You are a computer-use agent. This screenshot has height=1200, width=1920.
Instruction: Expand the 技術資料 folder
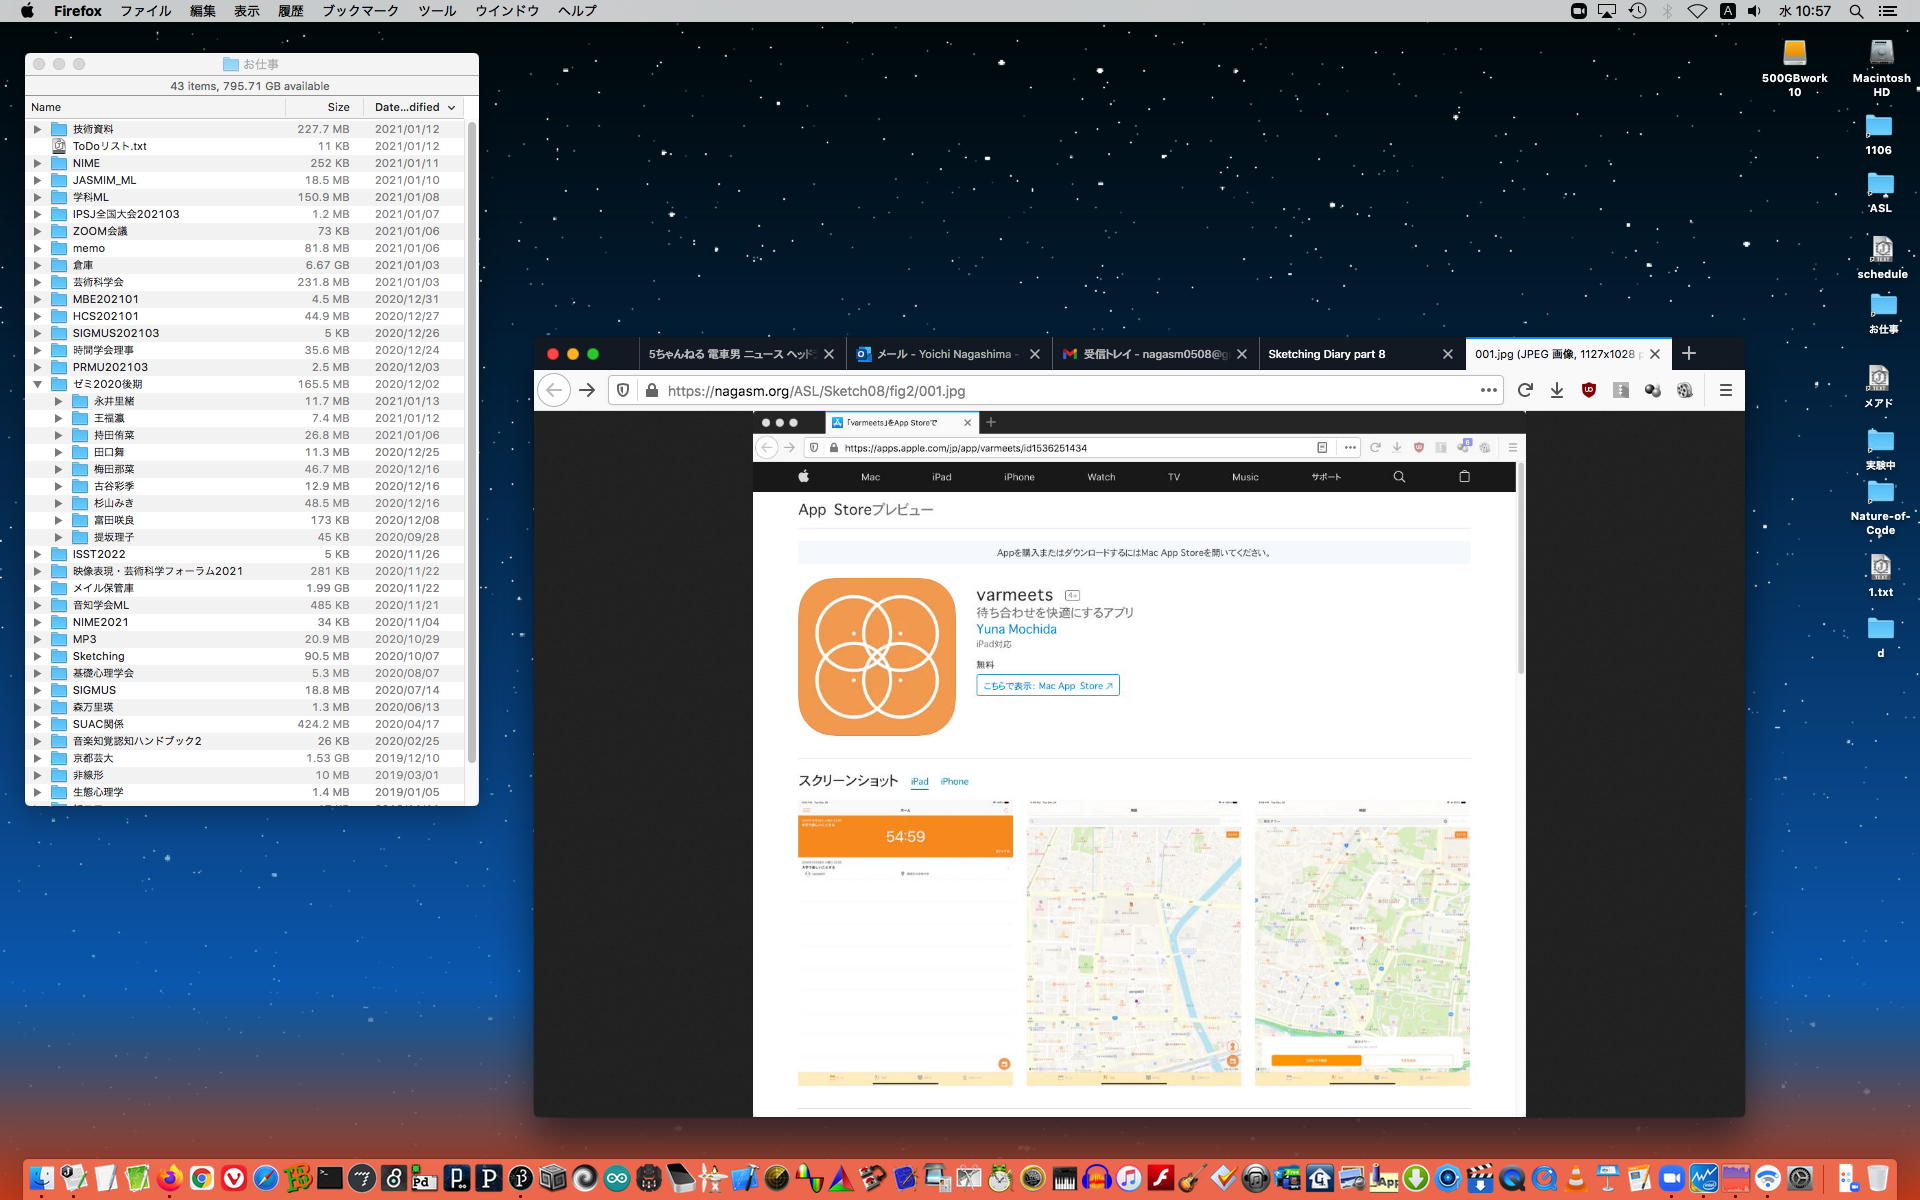pyautogui.click(x=37, y=129)
